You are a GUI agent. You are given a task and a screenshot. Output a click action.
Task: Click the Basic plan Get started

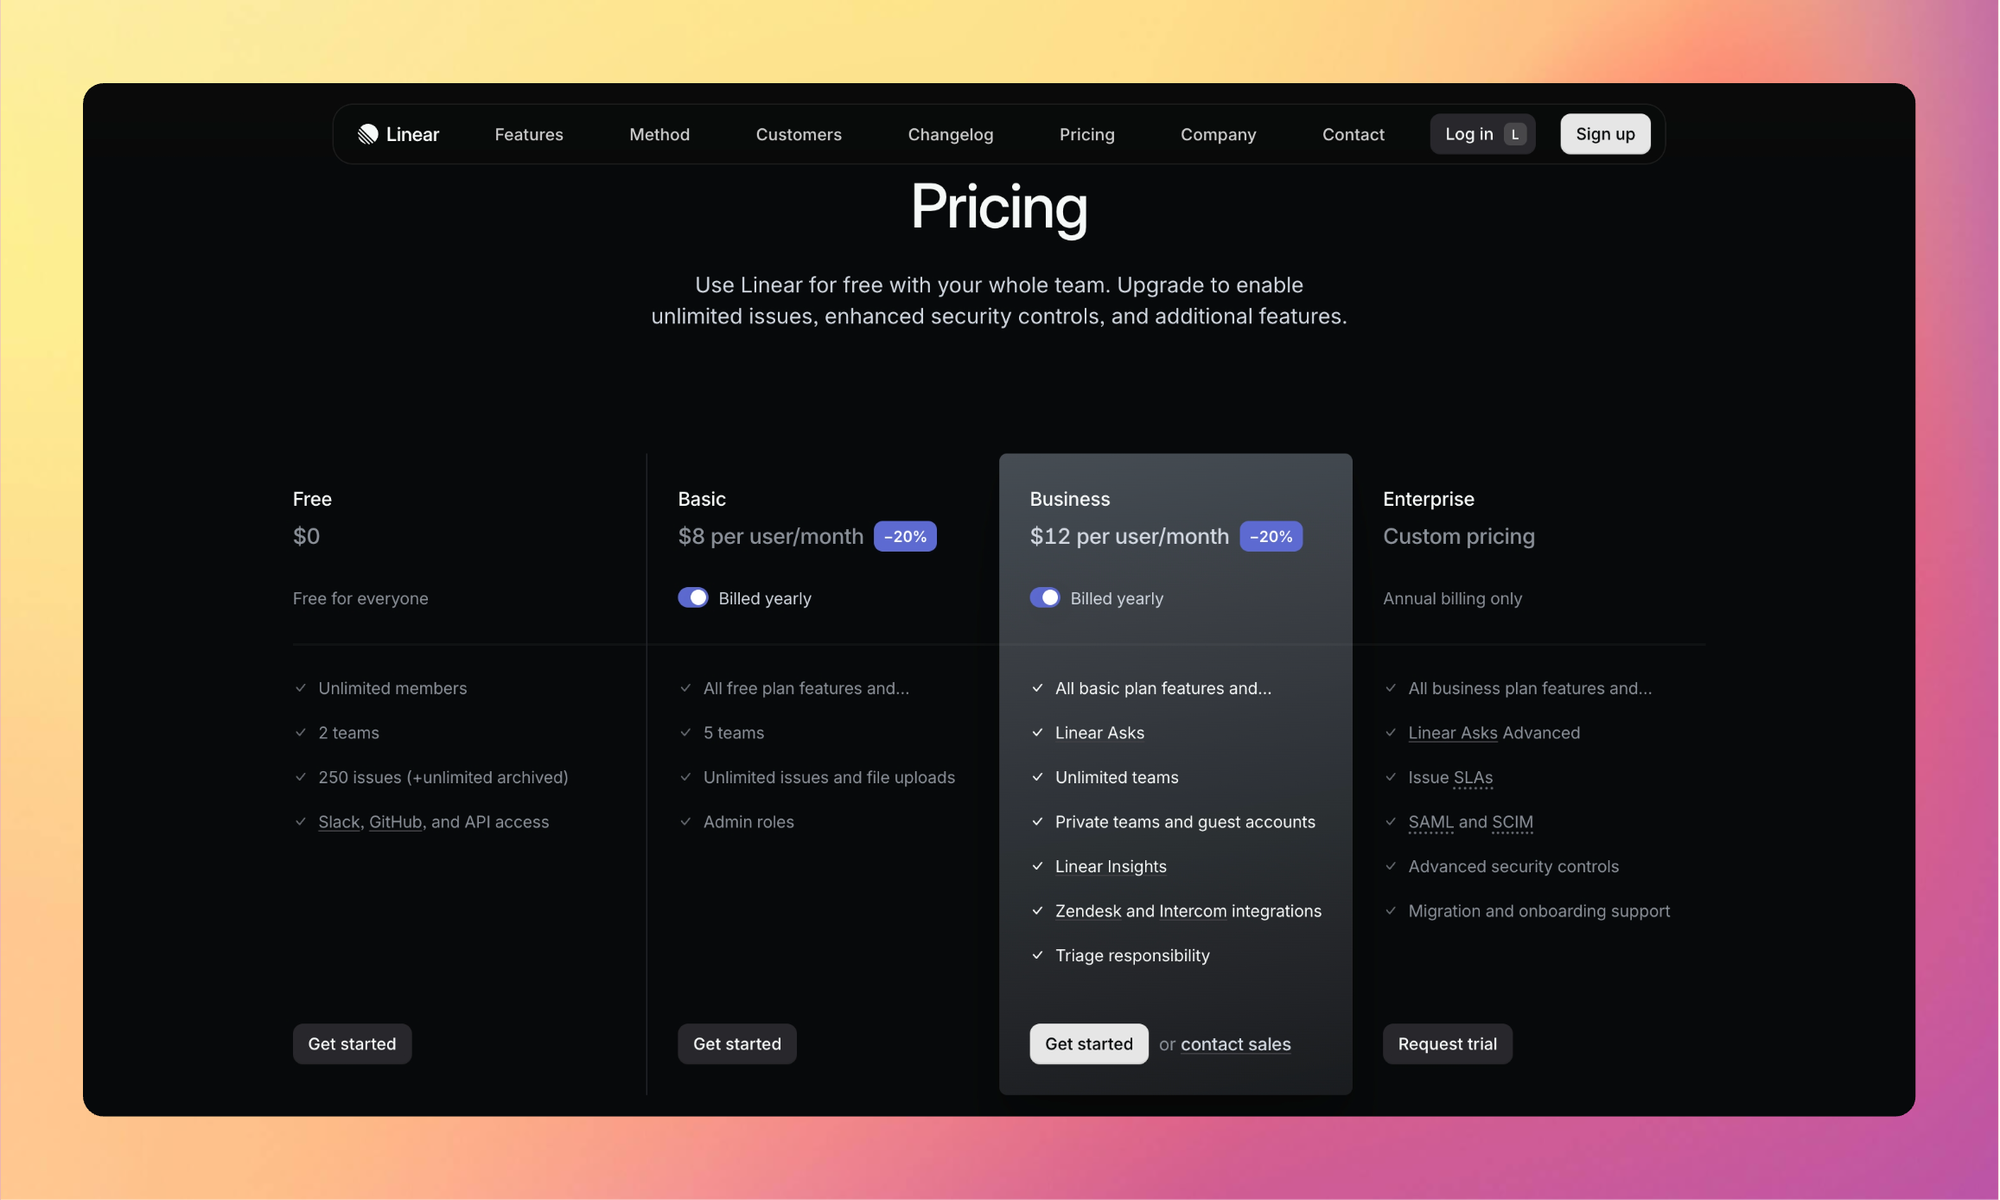coord(737,1043)
